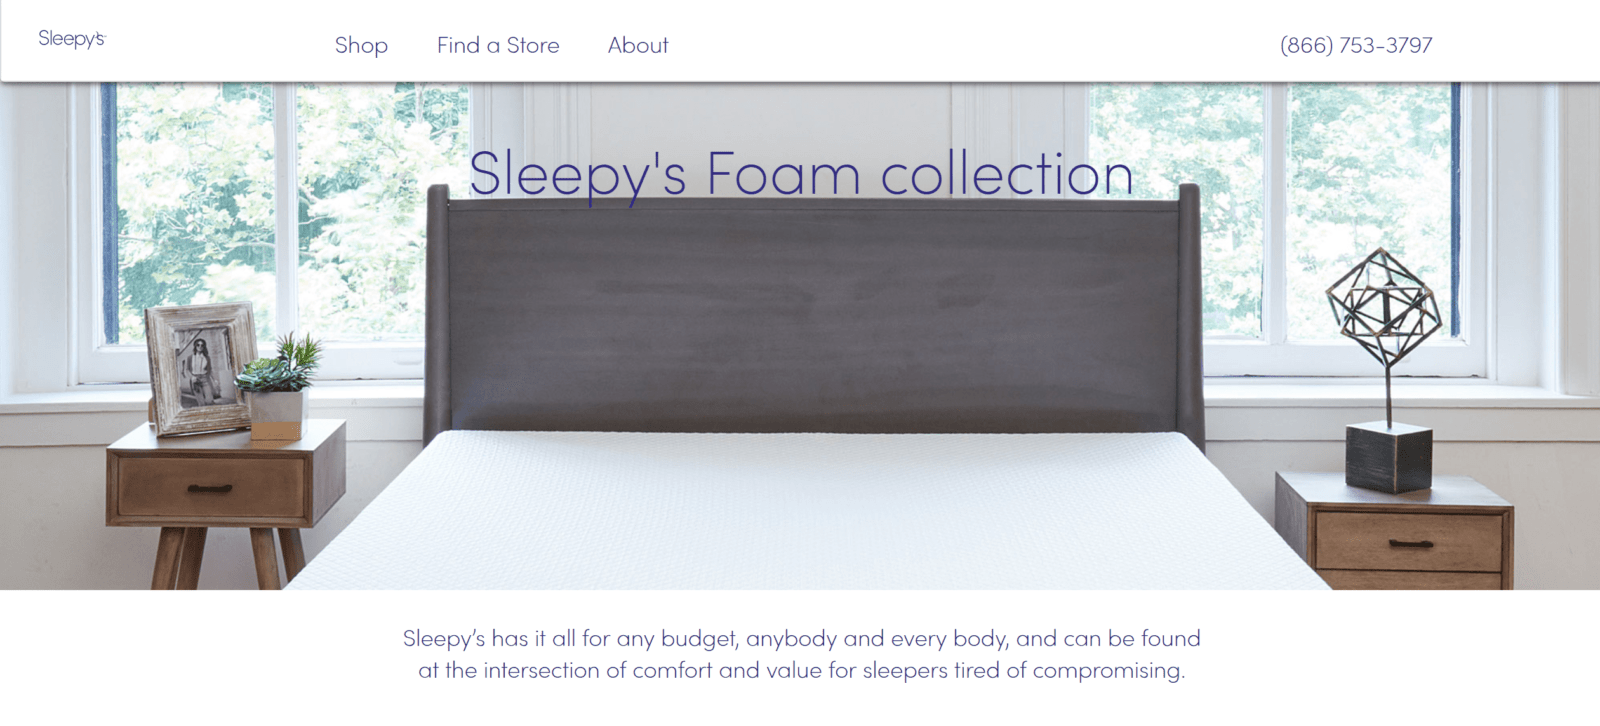Go to Find a Store page
The width and height of the screenshot is (1600, 726).
pos(498,45)
